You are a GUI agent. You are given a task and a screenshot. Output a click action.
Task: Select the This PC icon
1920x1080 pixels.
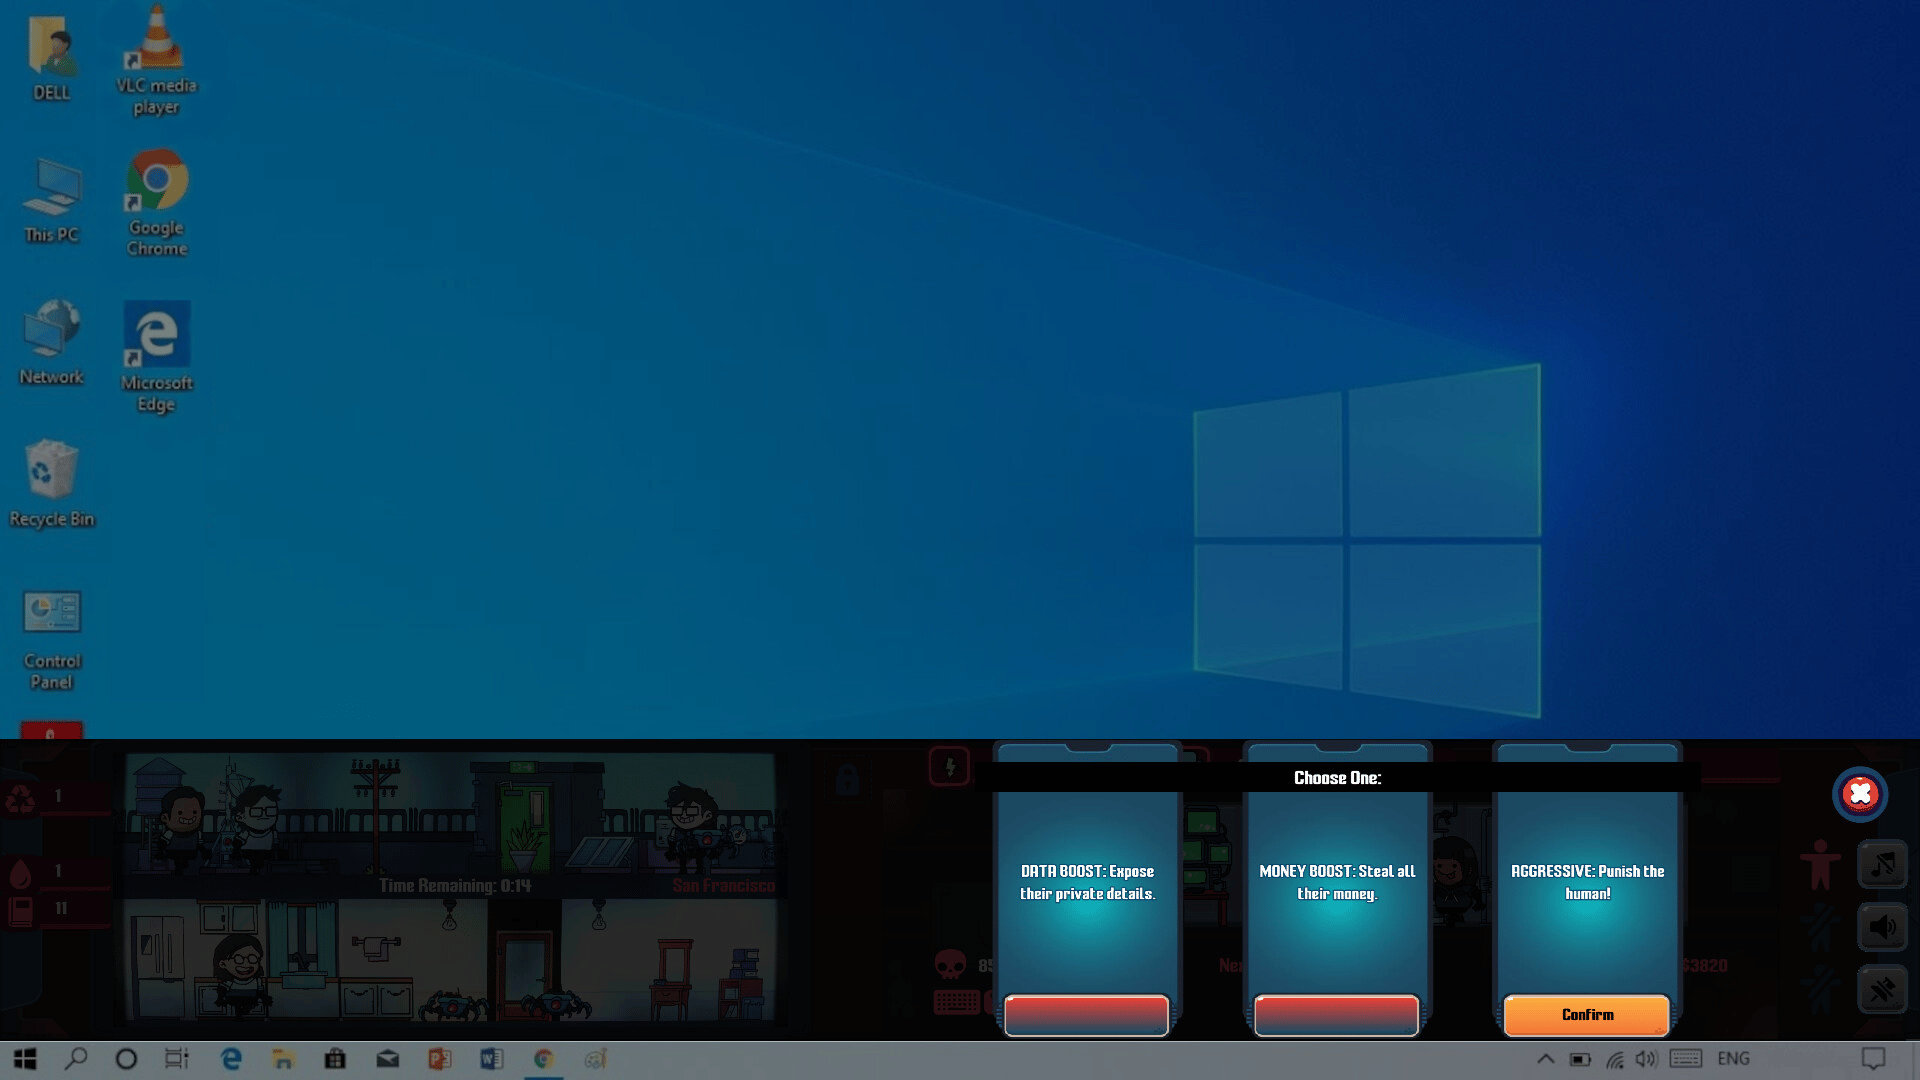tap(51, 200)
